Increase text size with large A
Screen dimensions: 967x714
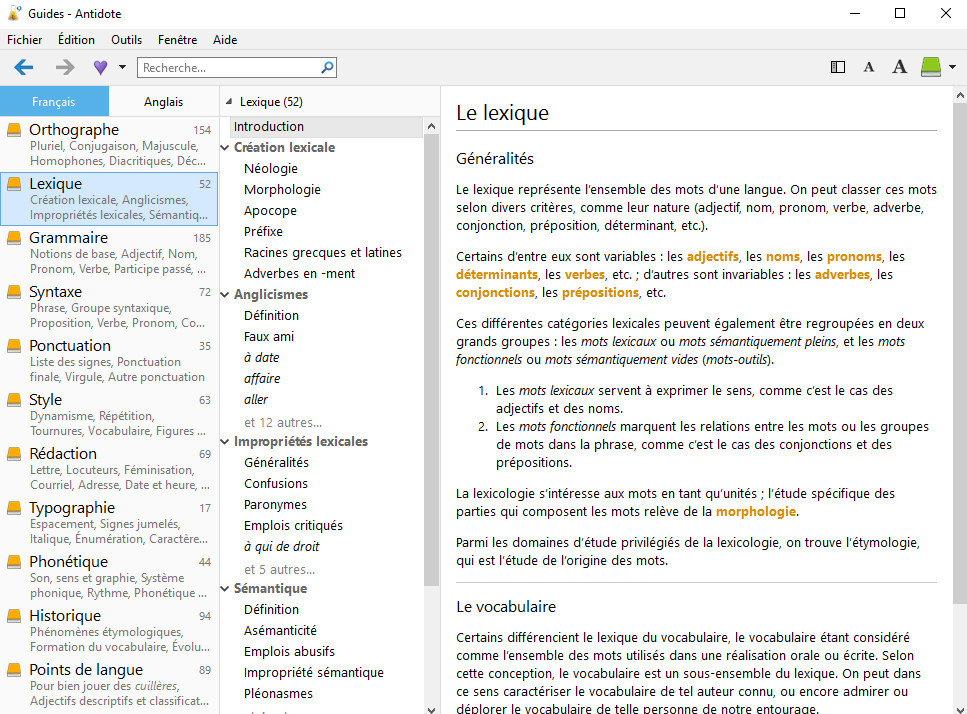point(900,67)
